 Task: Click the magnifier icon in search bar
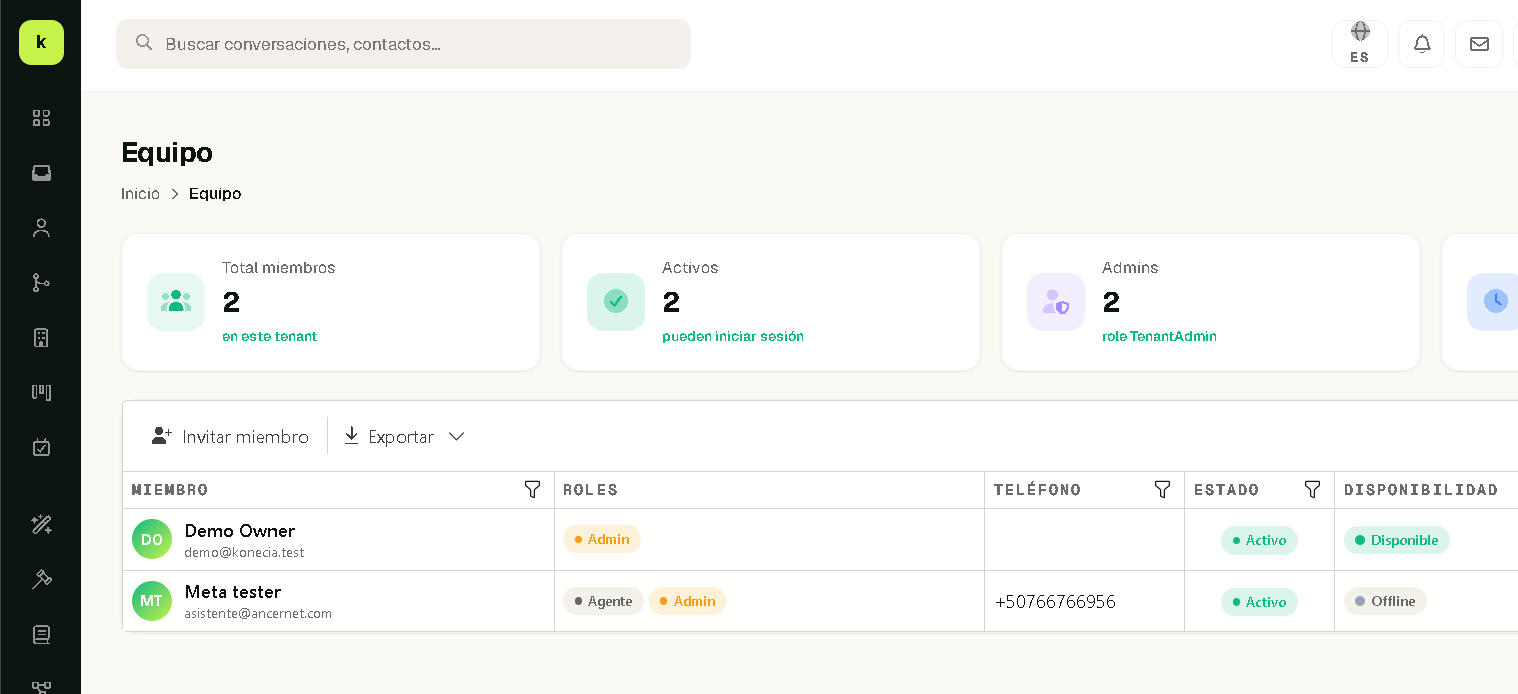pyautogui.click(x=144, y=42)
